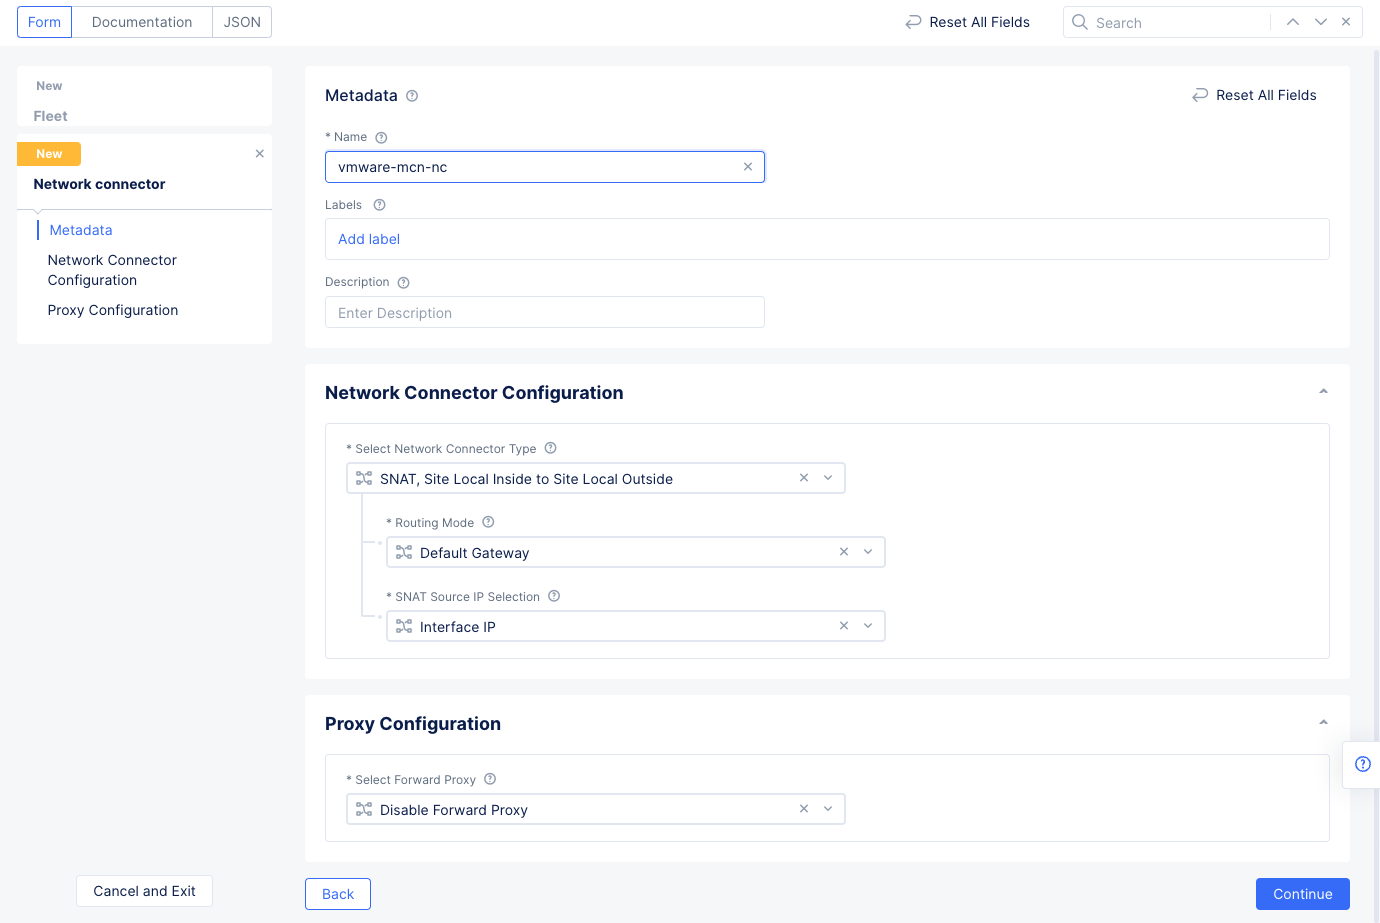Collapse the Network Connector Configuration section

pyautogui.click(x=1323, y=392)
